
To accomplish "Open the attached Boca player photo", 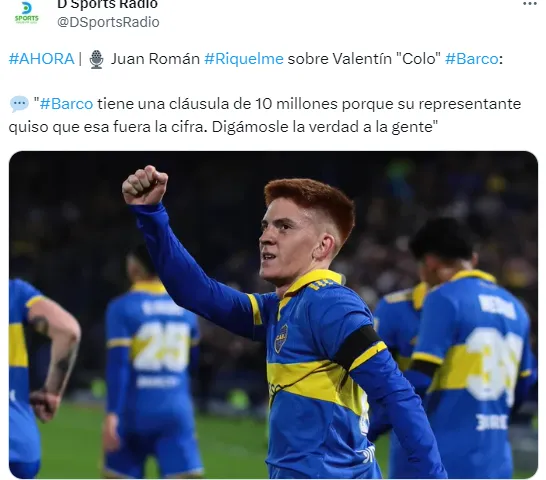I will click(273, 315).
